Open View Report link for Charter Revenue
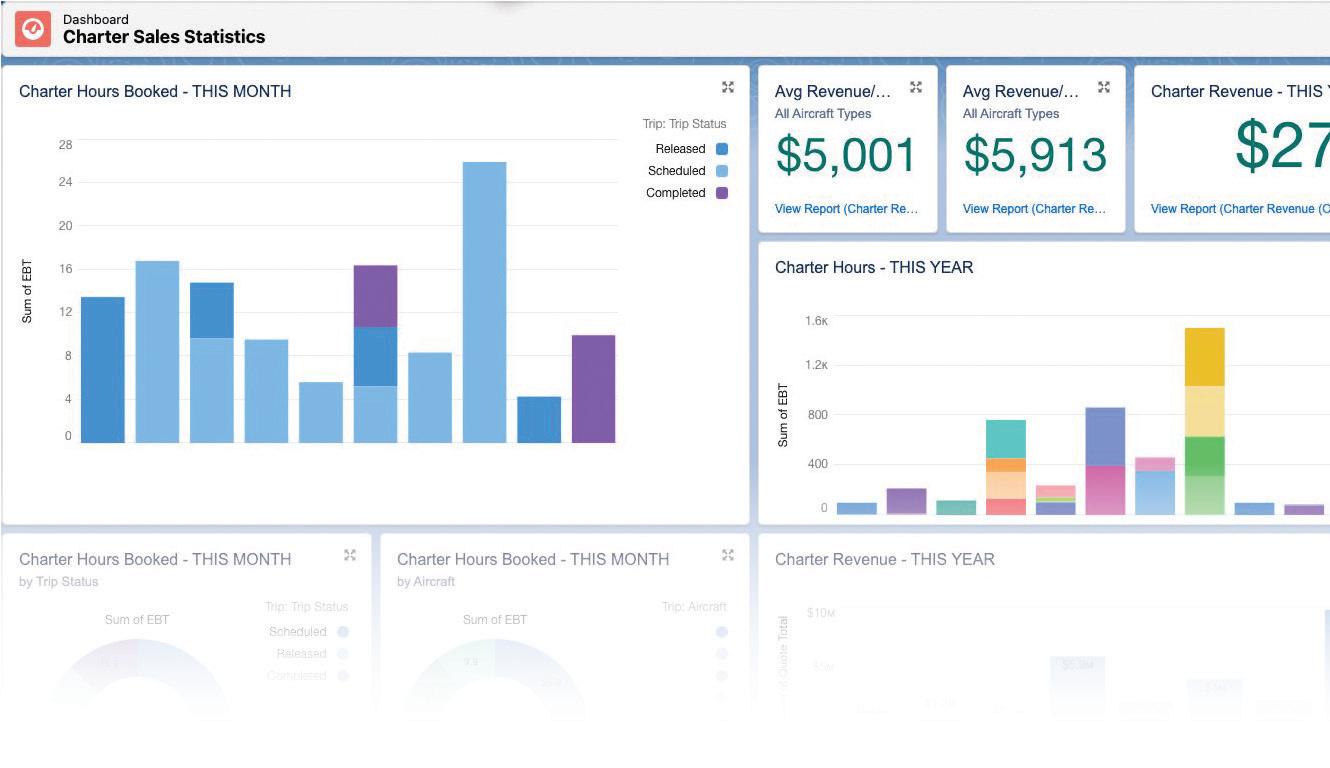The height and width of the screenshot is (768, 1330). pyautogui.click(x=1240, y=209)
